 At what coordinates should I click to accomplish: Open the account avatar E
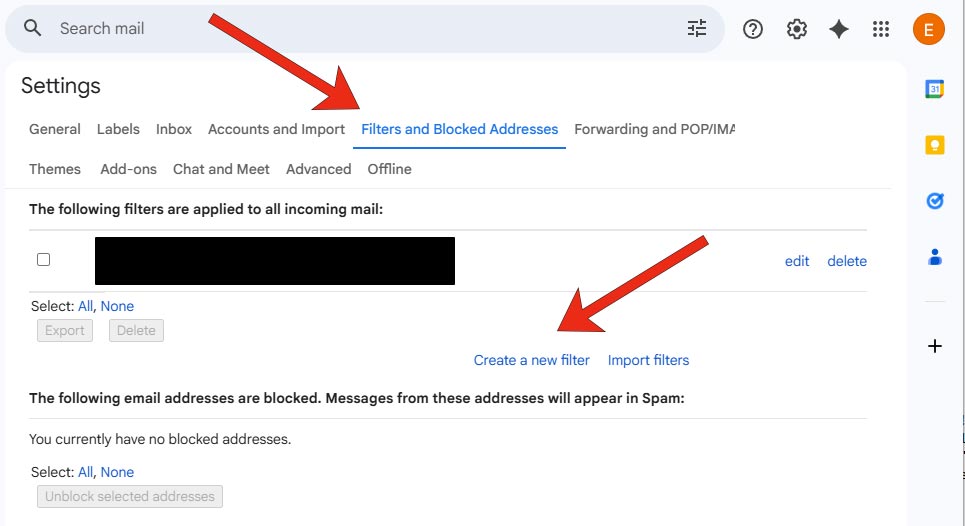coord(928,29)
